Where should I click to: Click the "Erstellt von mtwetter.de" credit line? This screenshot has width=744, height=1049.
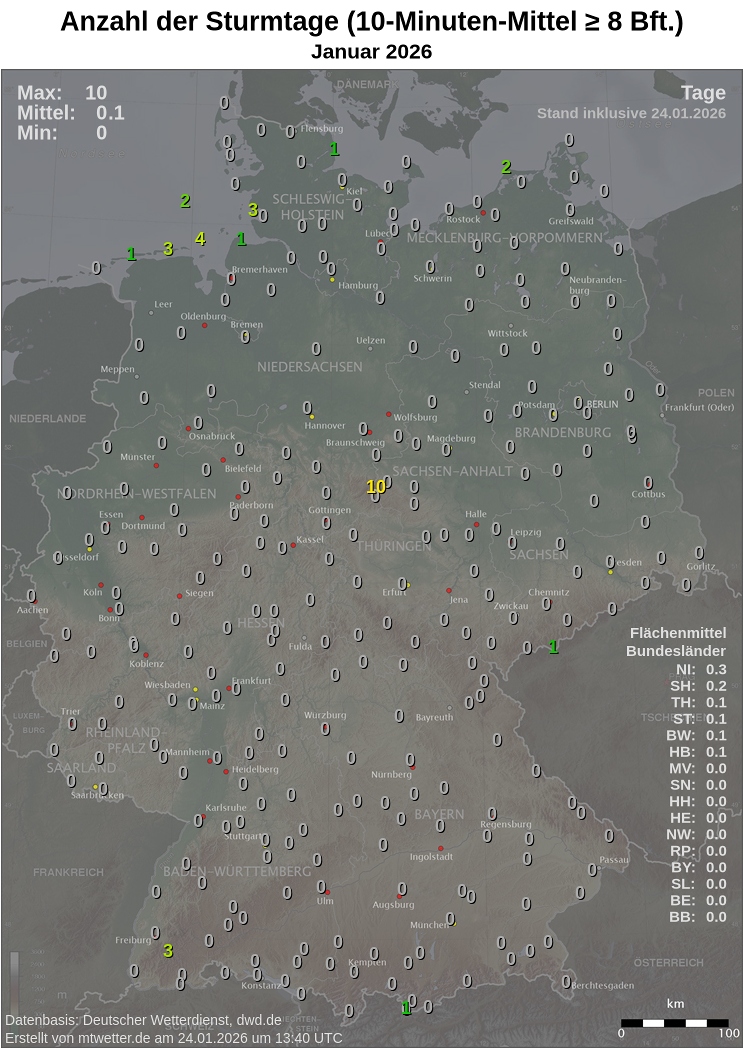tap(173, 1038)
